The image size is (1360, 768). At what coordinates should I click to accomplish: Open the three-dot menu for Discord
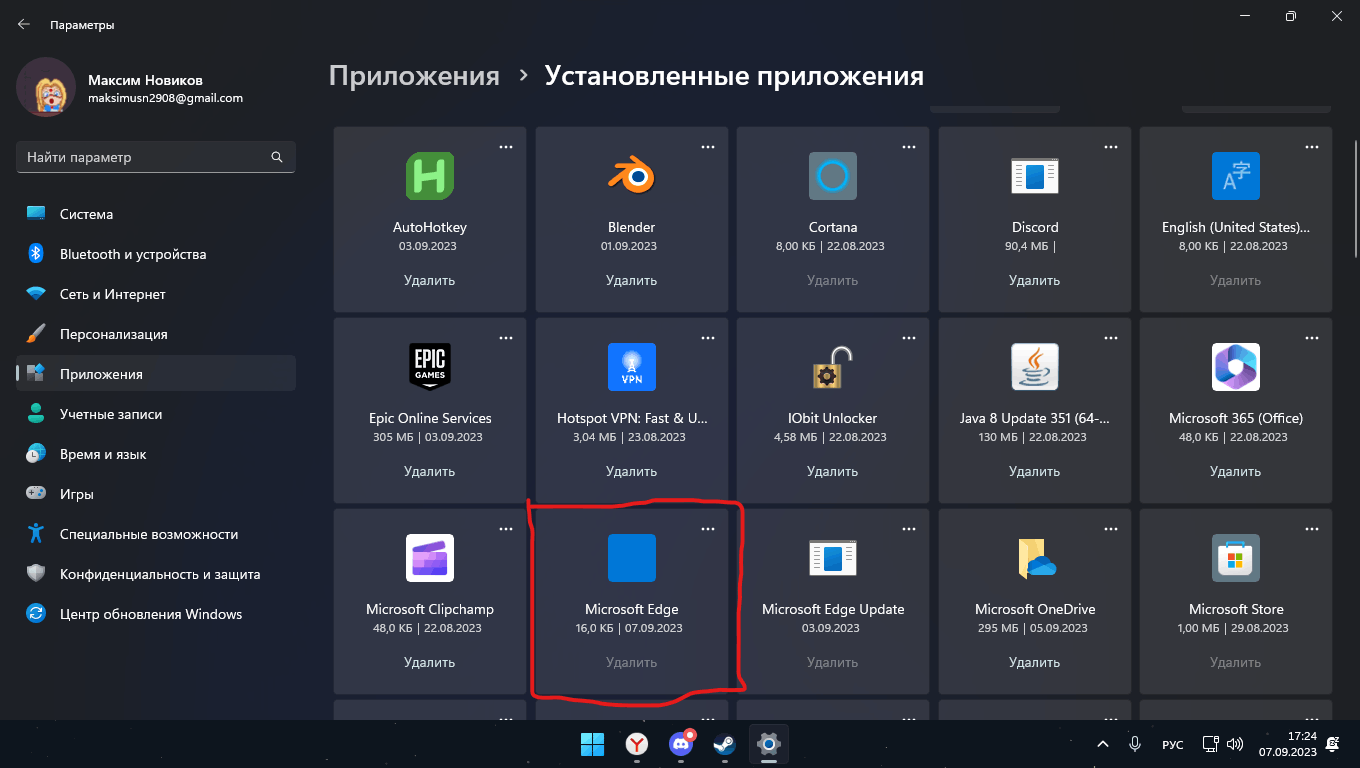[x=1111, y=146]
